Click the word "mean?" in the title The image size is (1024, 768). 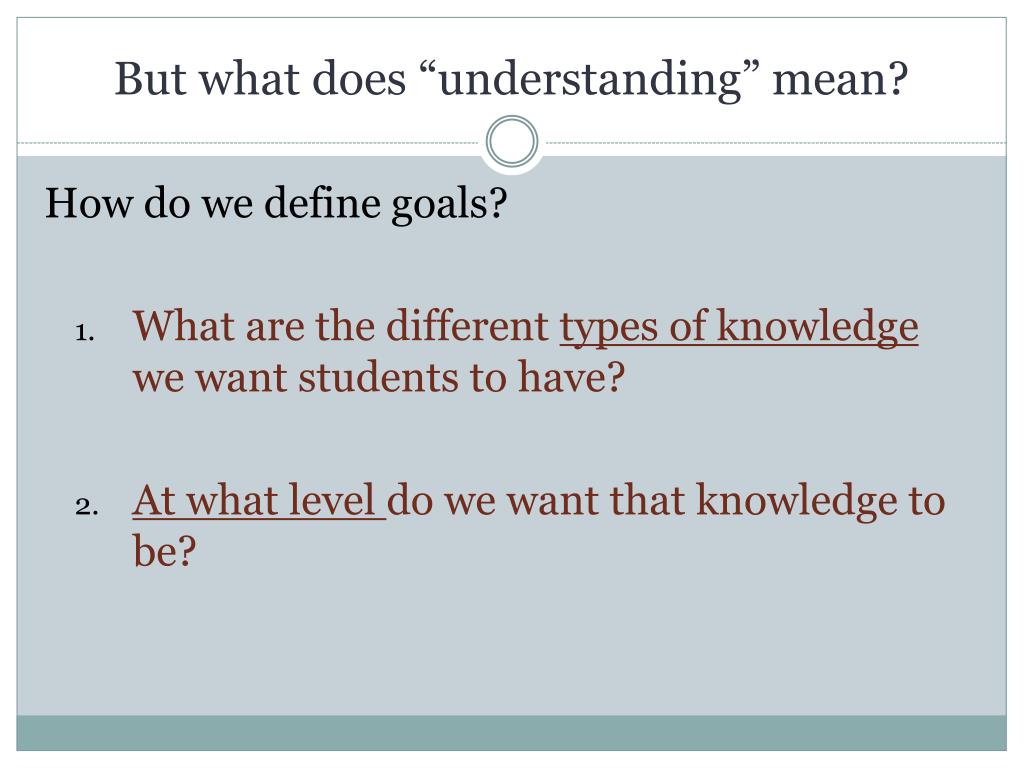tap(840, 79)
